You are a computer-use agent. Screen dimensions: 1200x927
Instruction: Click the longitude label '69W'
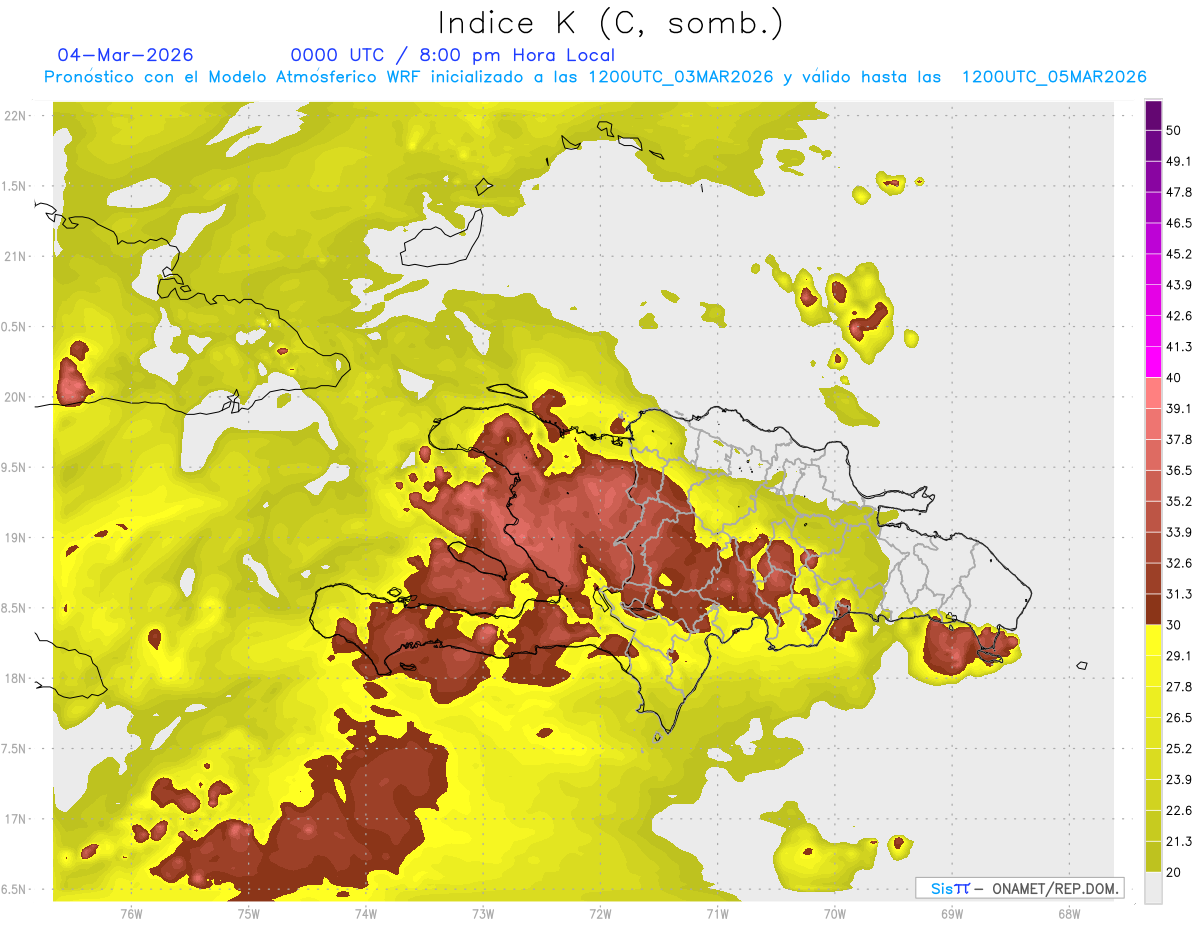click(x=952, y=914)
